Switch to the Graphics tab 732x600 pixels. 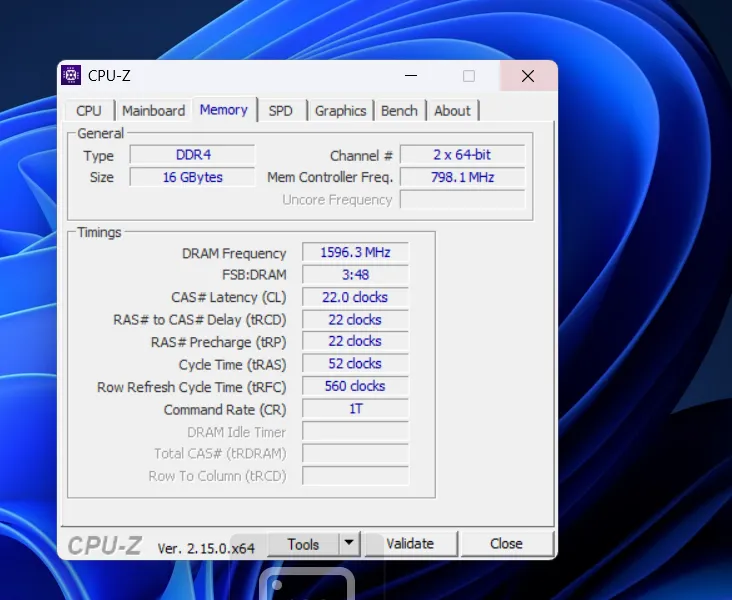[340, 111]
